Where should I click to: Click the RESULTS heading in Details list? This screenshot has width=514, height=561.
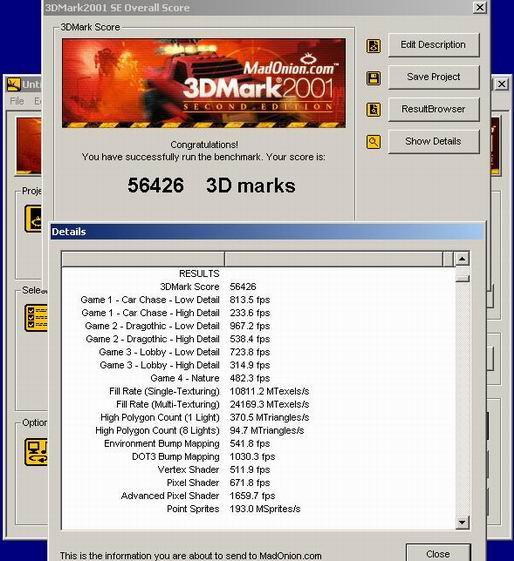click(199, 274)
